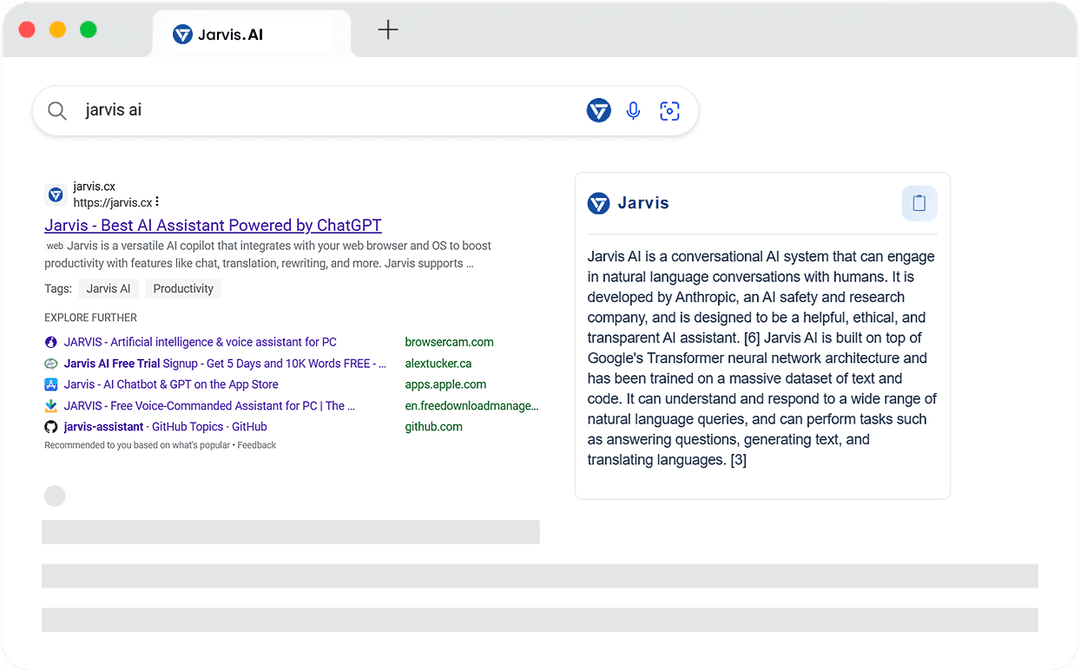Open JARVIS Artificial intelligence voice assistant link
This screenshot has width=1080, height=670.
(200, 342)
